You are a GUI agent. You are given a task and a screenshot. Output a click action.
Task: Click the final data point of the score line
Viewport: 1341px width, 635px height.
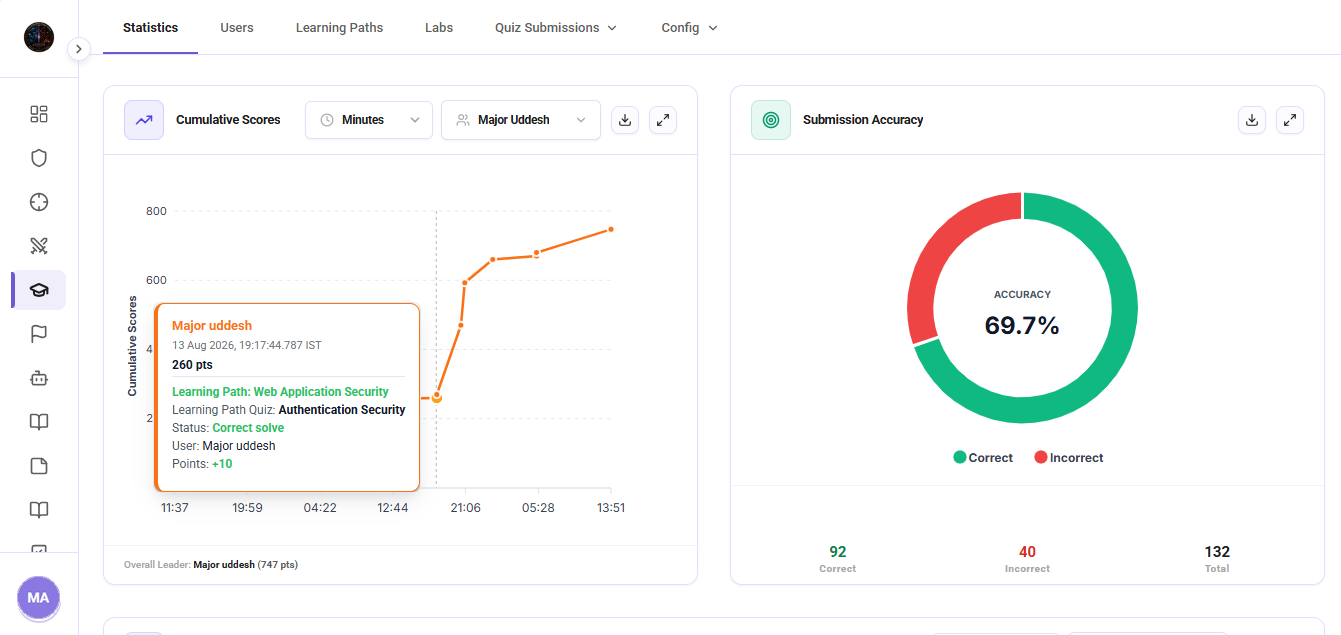point(611,229)
